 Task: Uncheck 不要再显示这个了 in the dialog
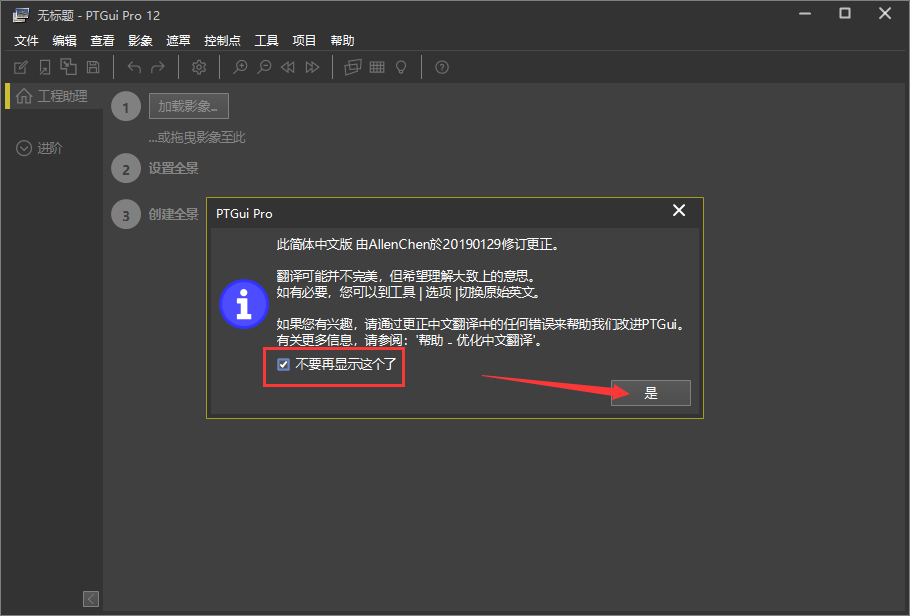[283, 364]
